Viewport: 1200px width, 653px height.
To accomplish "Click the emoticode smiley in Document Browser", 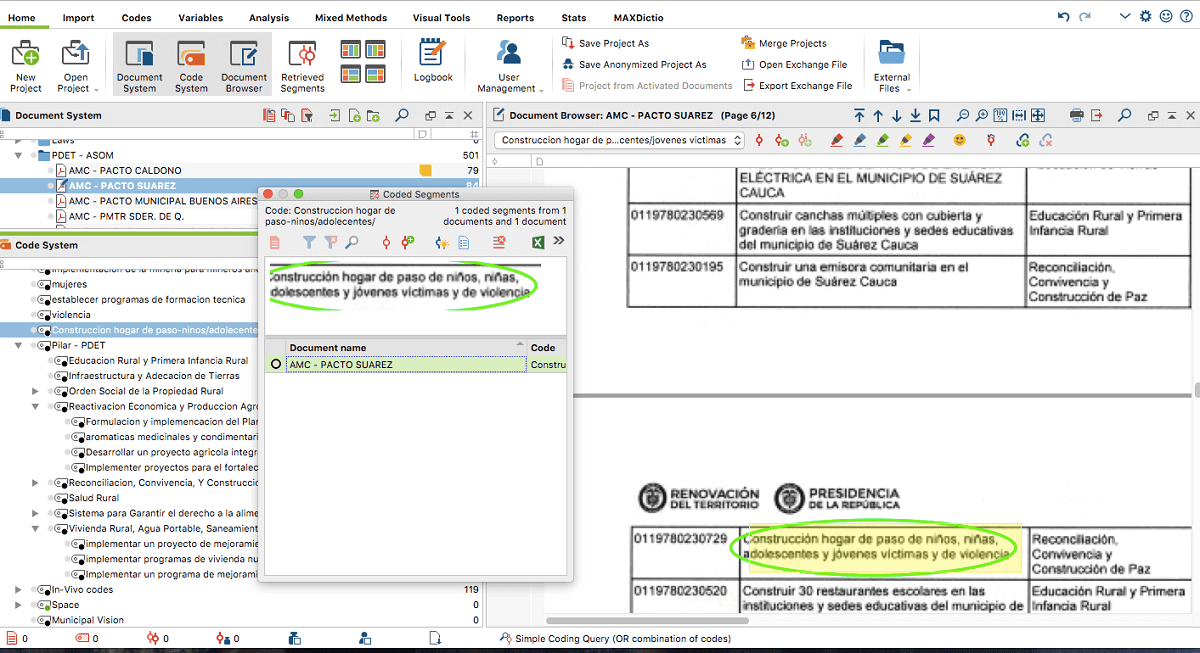I will [x=960, y=141].
